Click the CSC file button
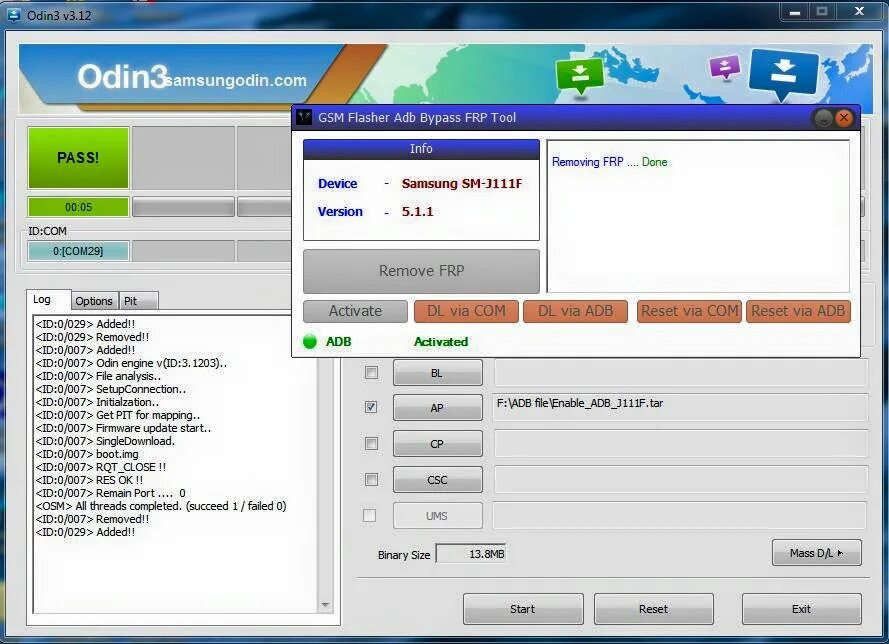This screenshot has height=644, width=889. [438, 480]
